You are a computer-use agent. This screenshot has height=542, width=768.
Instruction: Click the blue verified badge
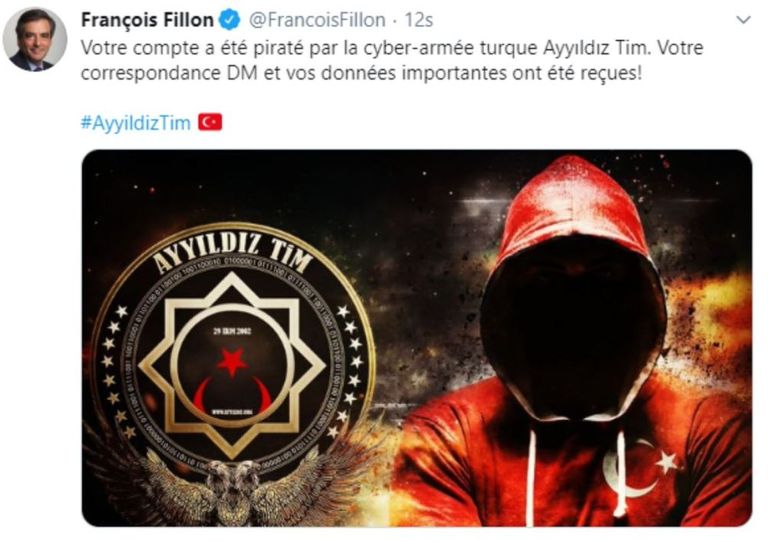231,21
